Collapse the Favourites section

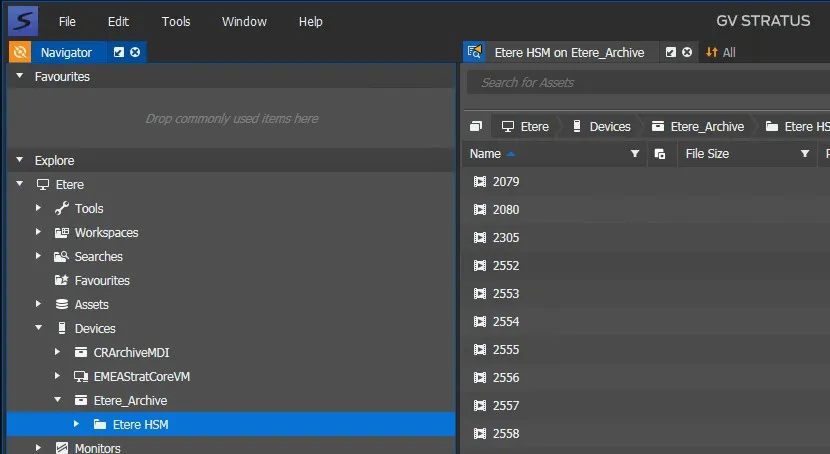click(x=19, y=76)
